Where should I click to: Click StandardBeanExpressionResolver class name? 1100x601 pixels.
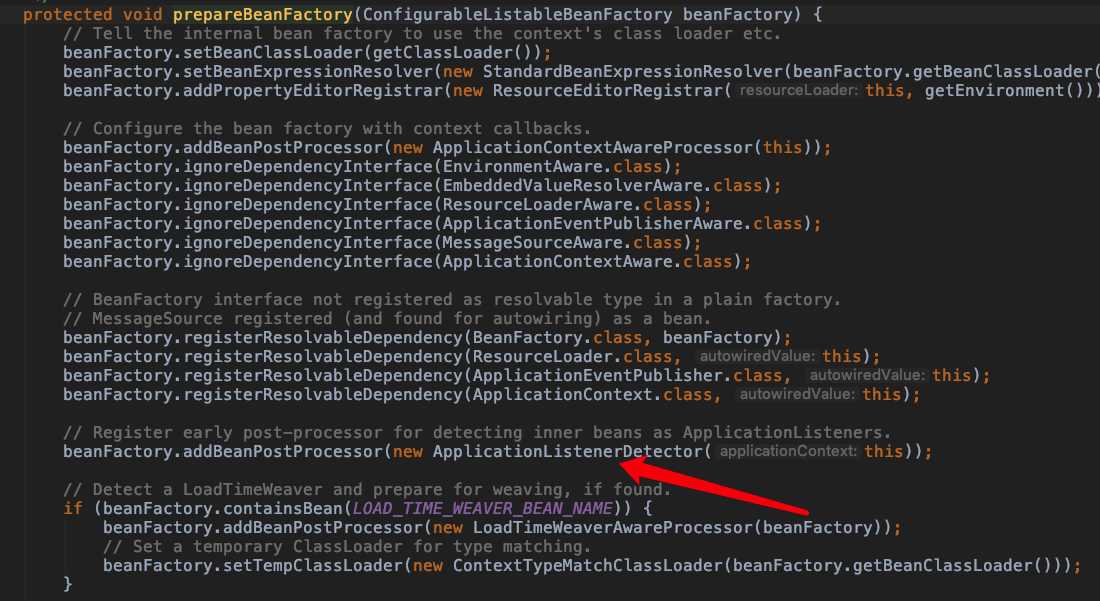(632, 71)
